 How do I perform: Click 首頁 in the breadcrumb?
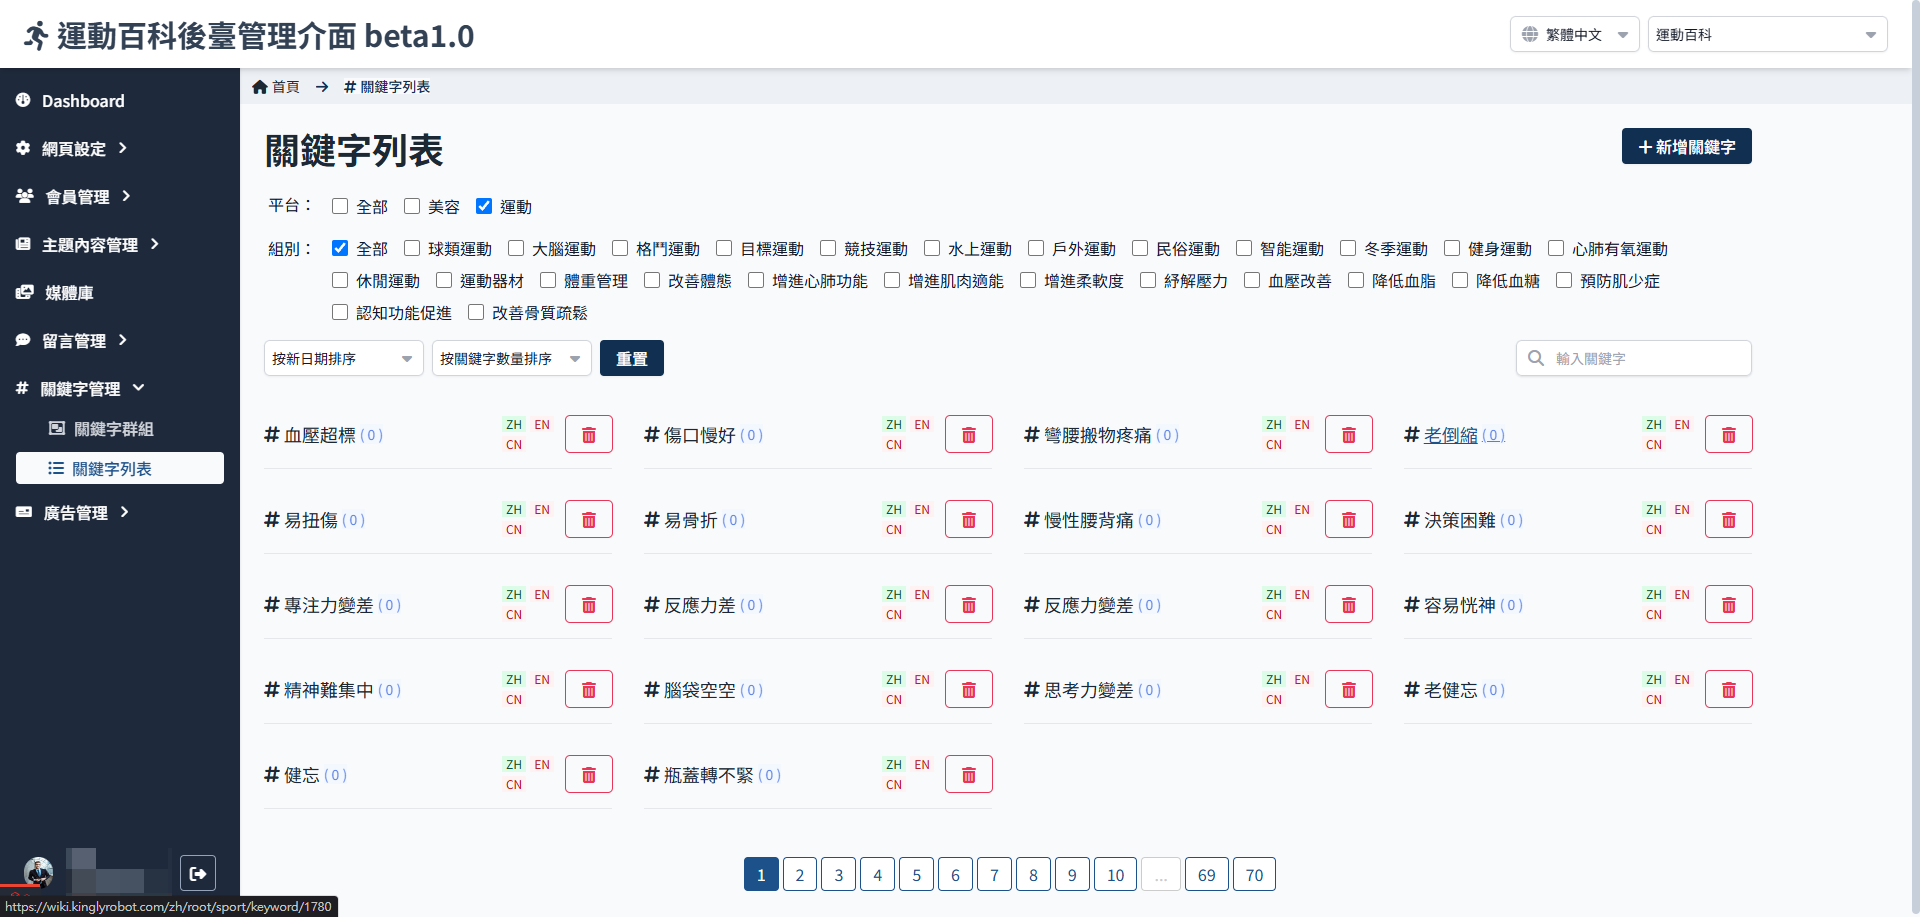[285, 87]
